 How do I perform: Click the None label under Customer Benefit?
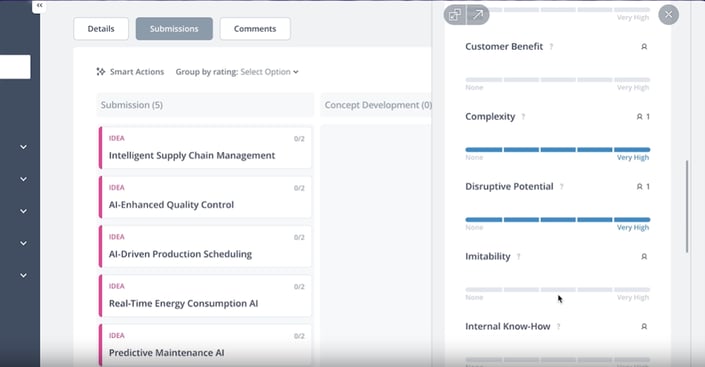474,88
